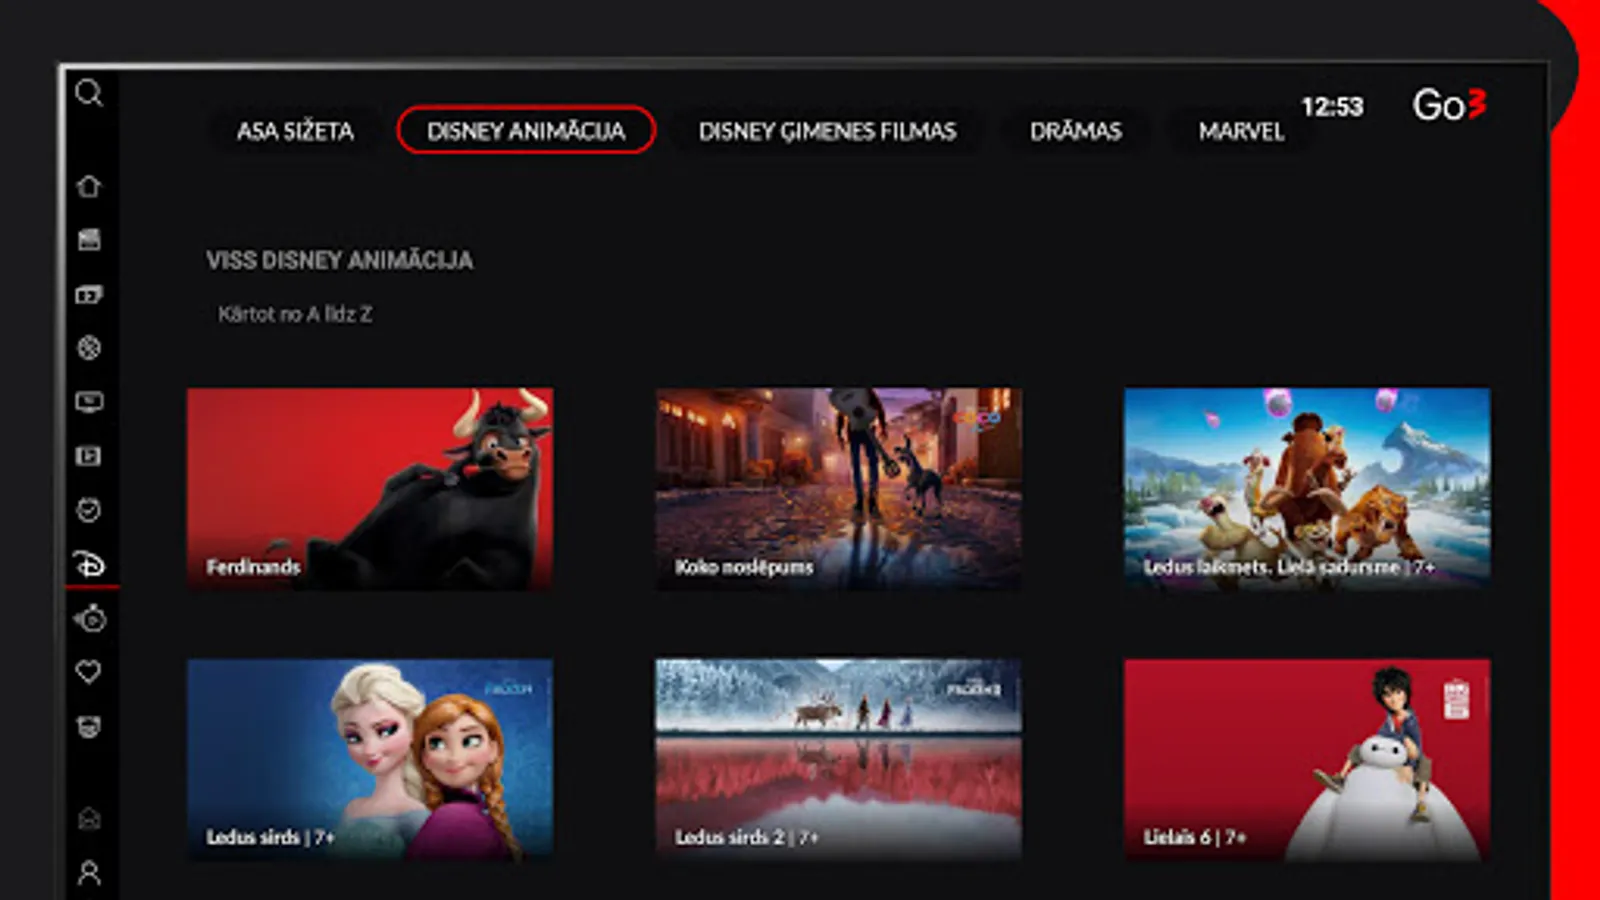The height and width of the screenshot is (900, 1600).
Task: Open the Koko noslēpums movie card
Action: click(838, 488)
